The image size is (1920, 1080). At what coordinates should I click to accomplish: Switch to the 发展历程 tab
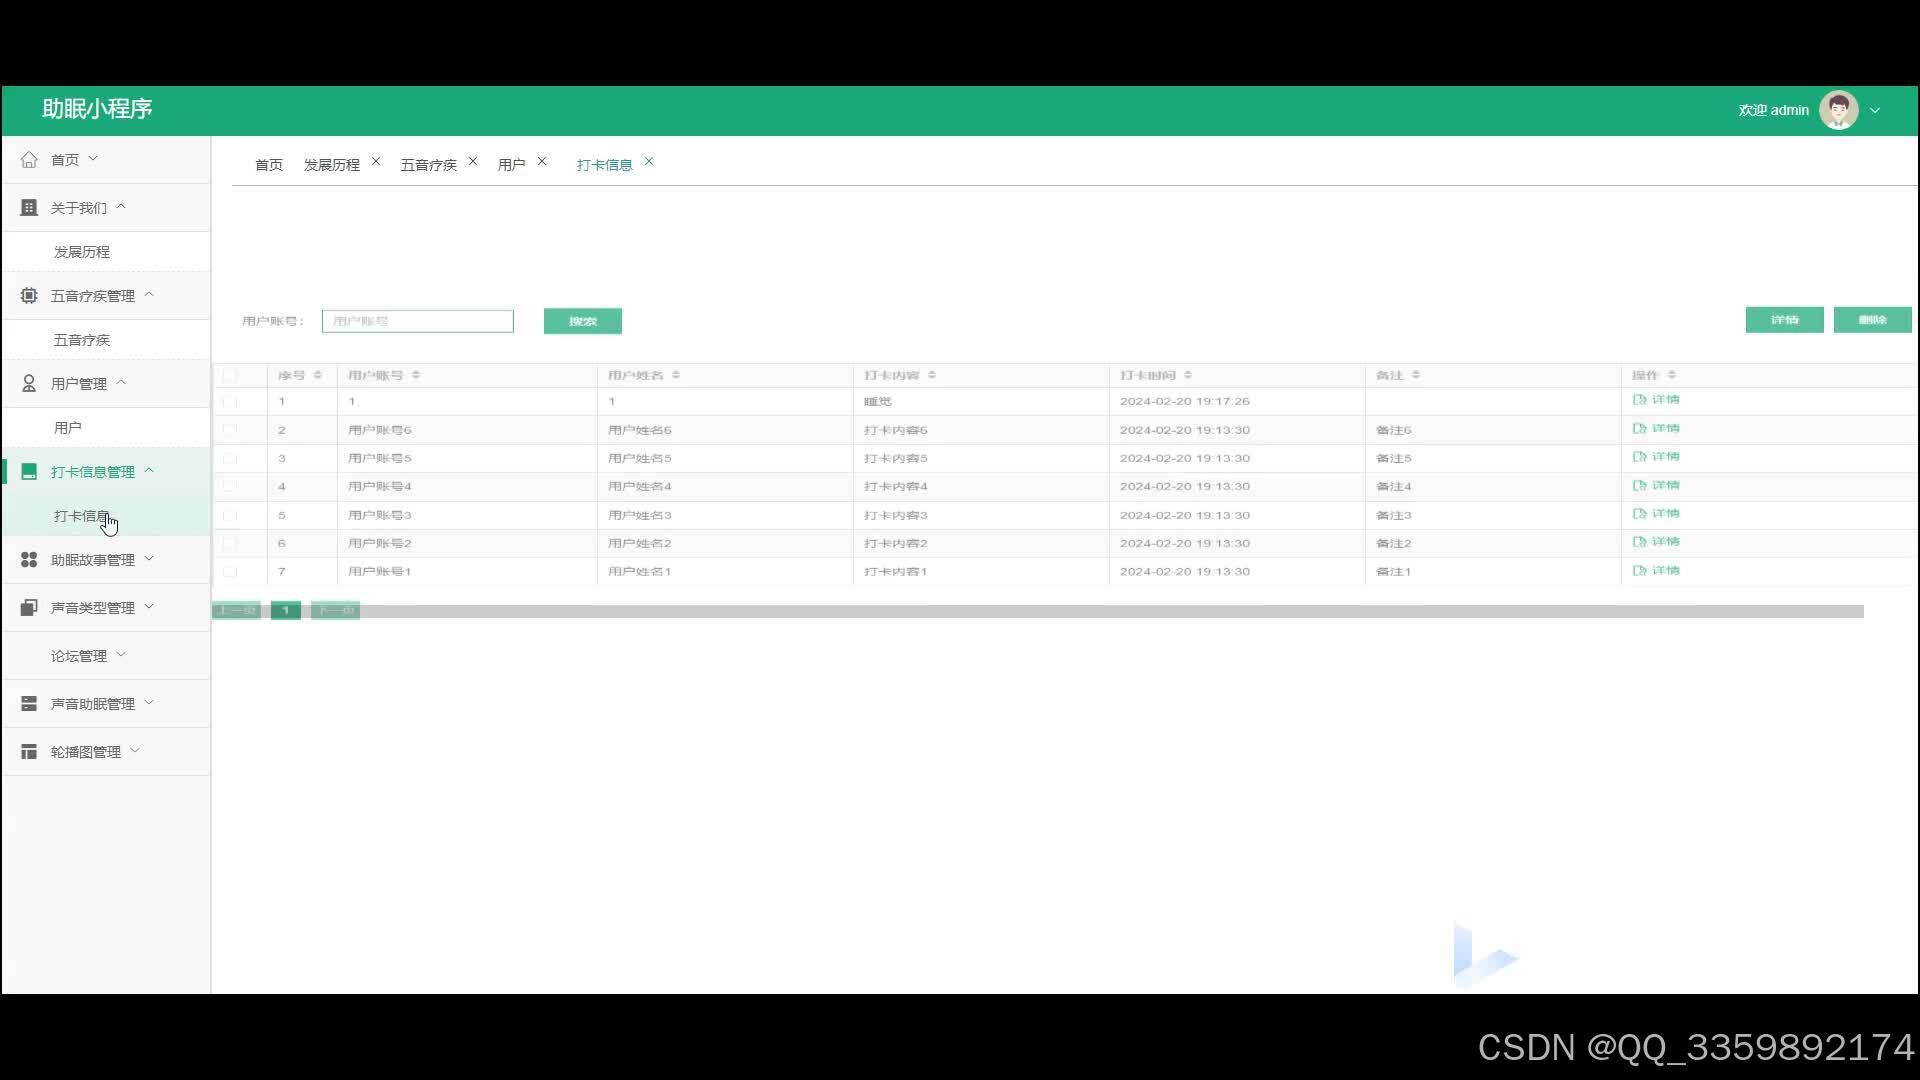point(332,165)
